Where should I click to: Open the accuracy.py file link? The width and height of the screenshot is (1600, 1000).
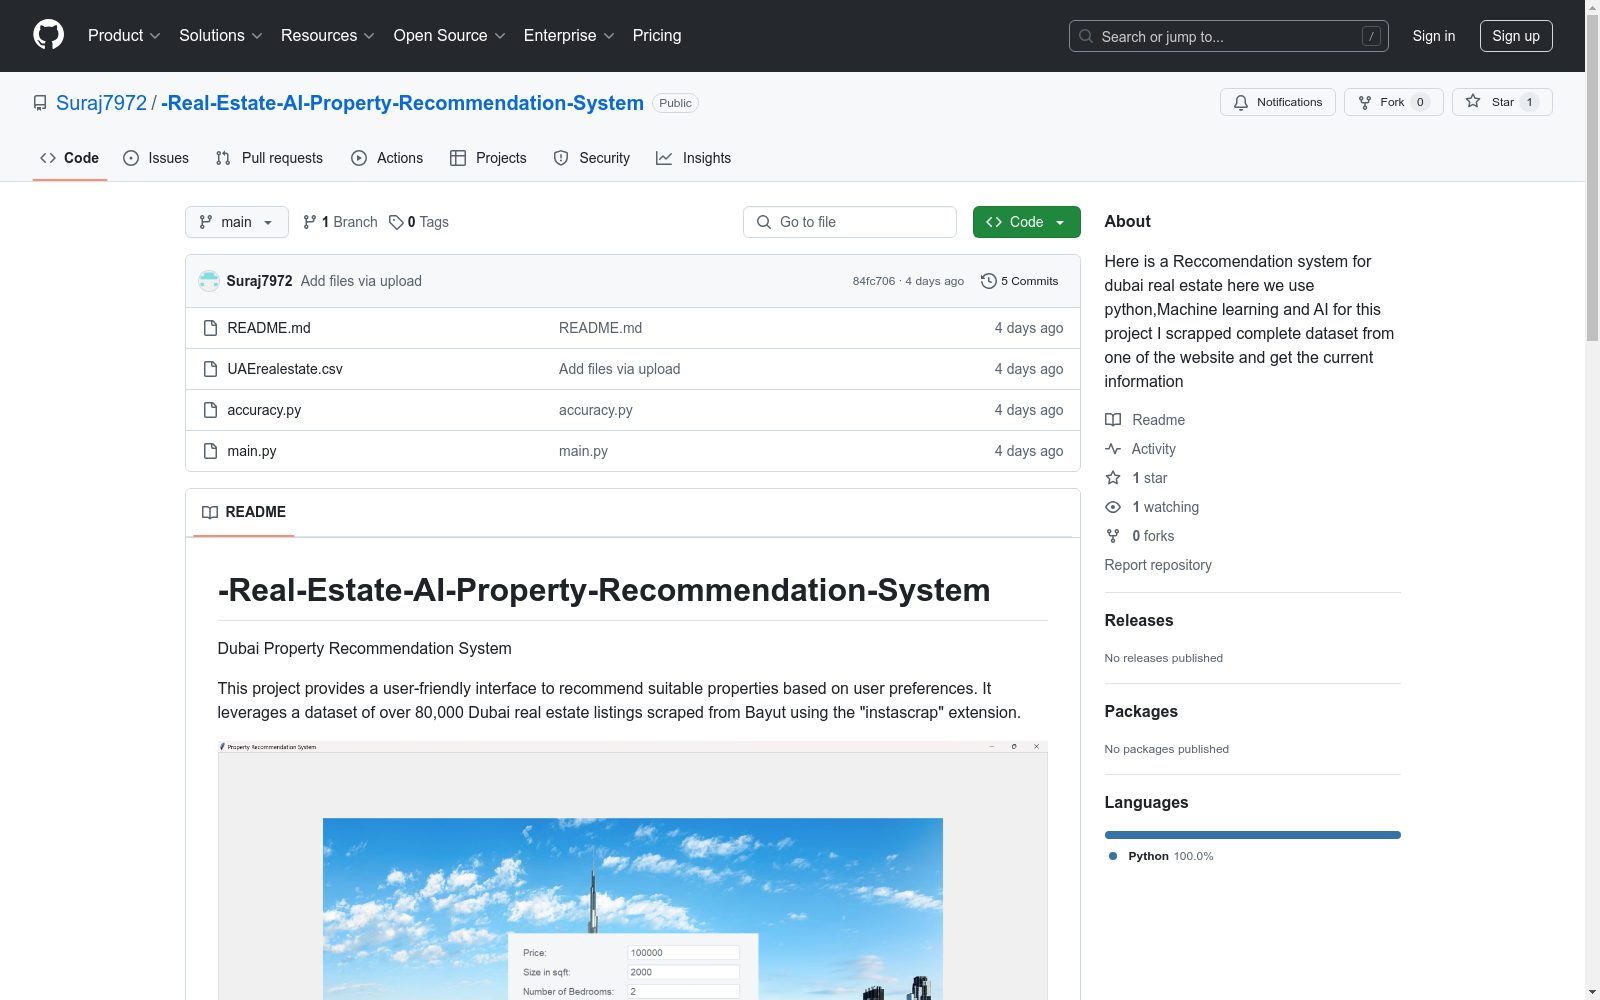[x=264, y=410]
